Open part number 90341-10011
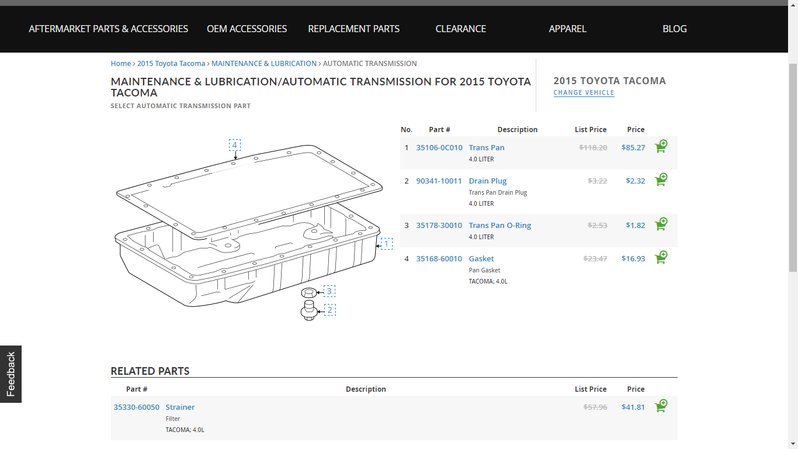Image resolution: width=798 pixels, height=449 pixels. (439, 181)
